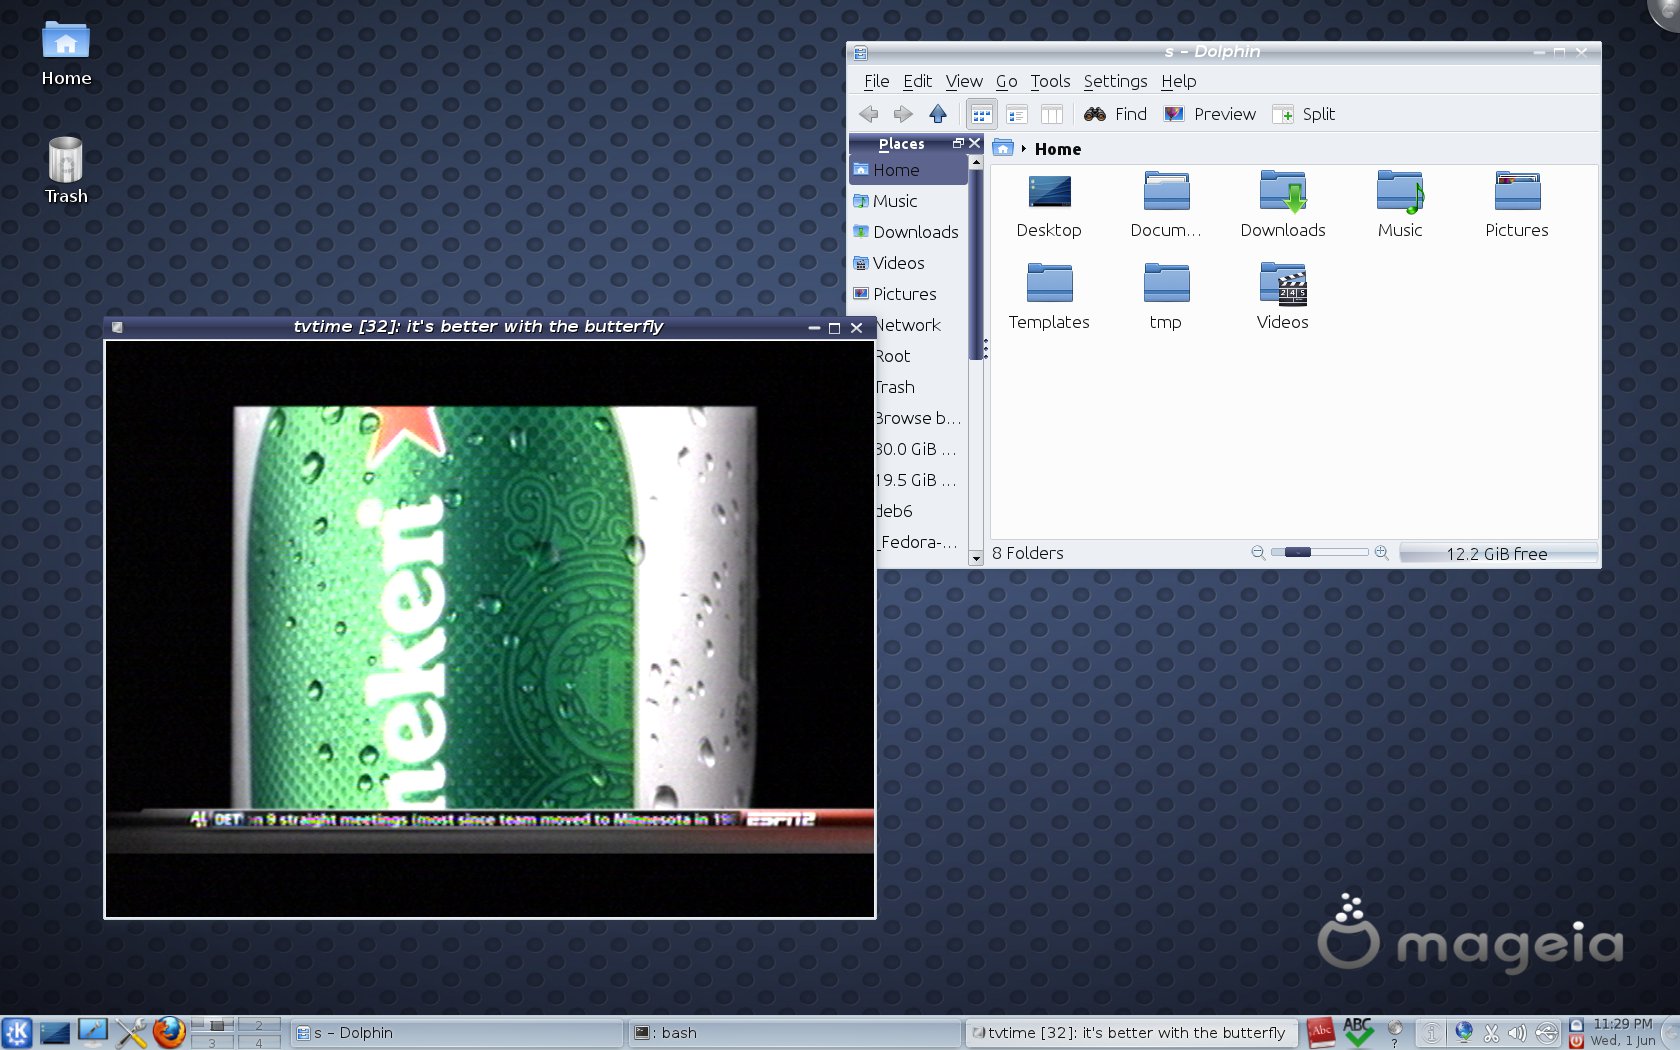Open the Settings menu
Screen dimensions: 1680x1050
point(1114,81)
